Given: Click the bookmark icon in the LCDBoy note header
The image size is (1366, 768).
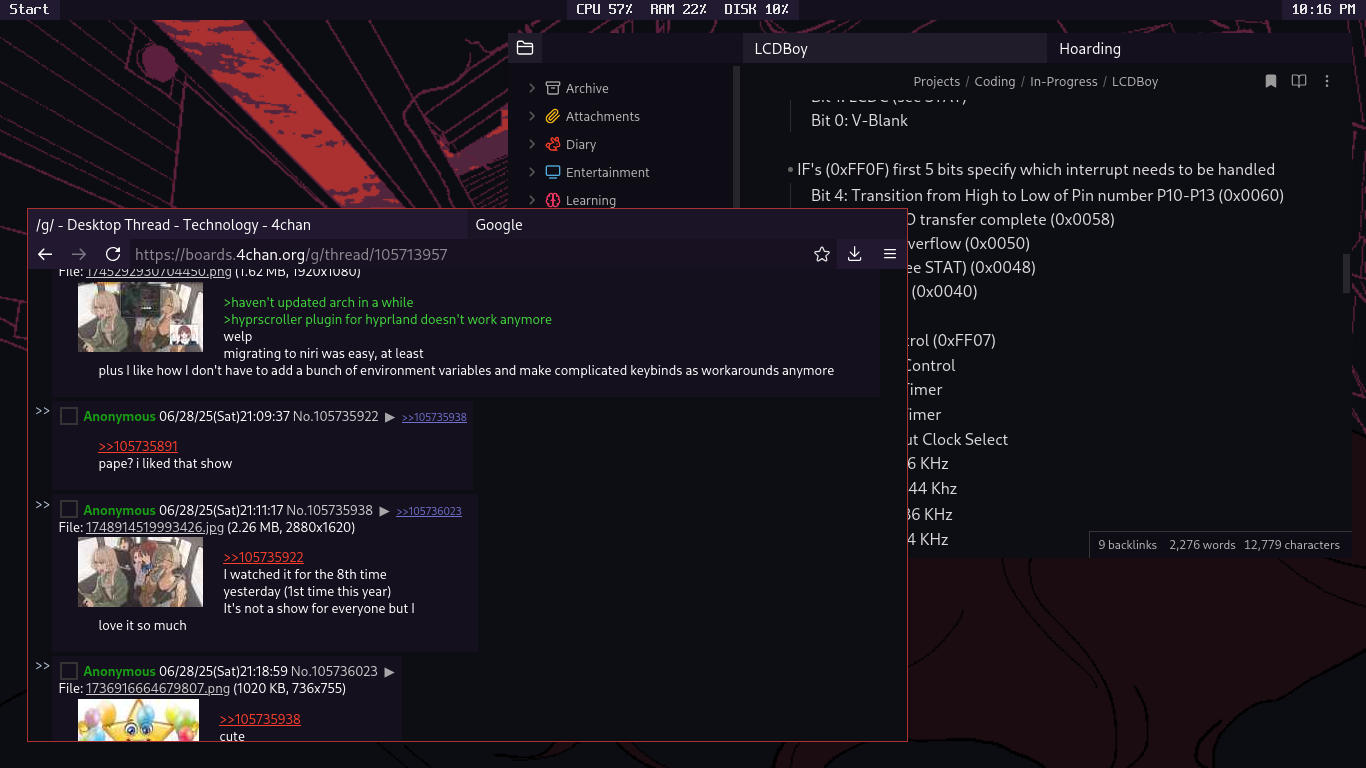Looking at the screenshot, I should [1271, 81].
